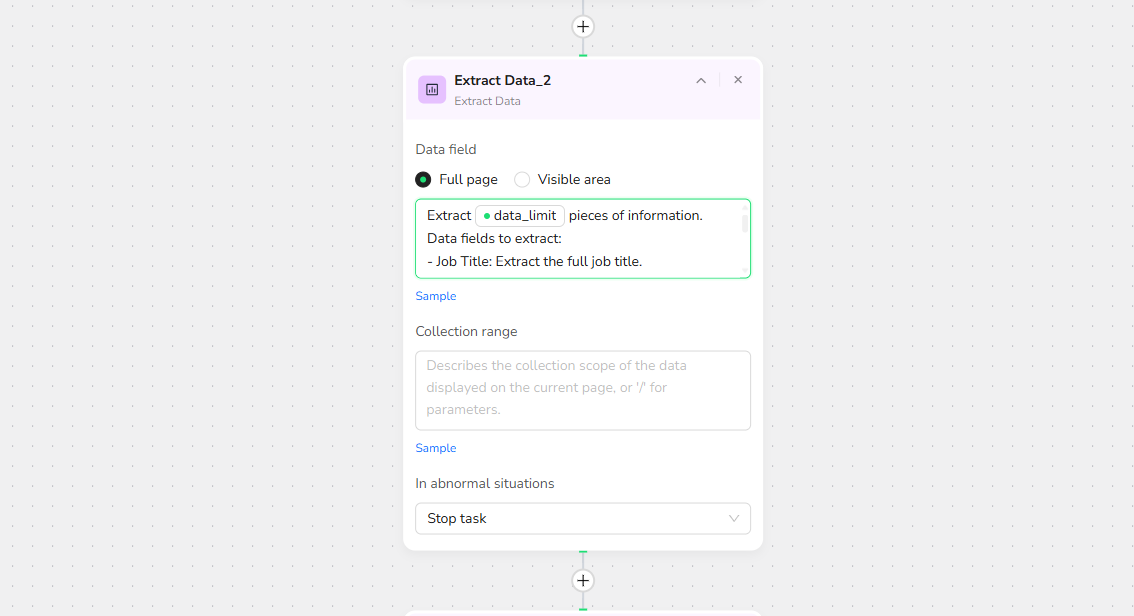Focus the Collection range text area
1134x616 pixels.
click(x=583, y=390)
